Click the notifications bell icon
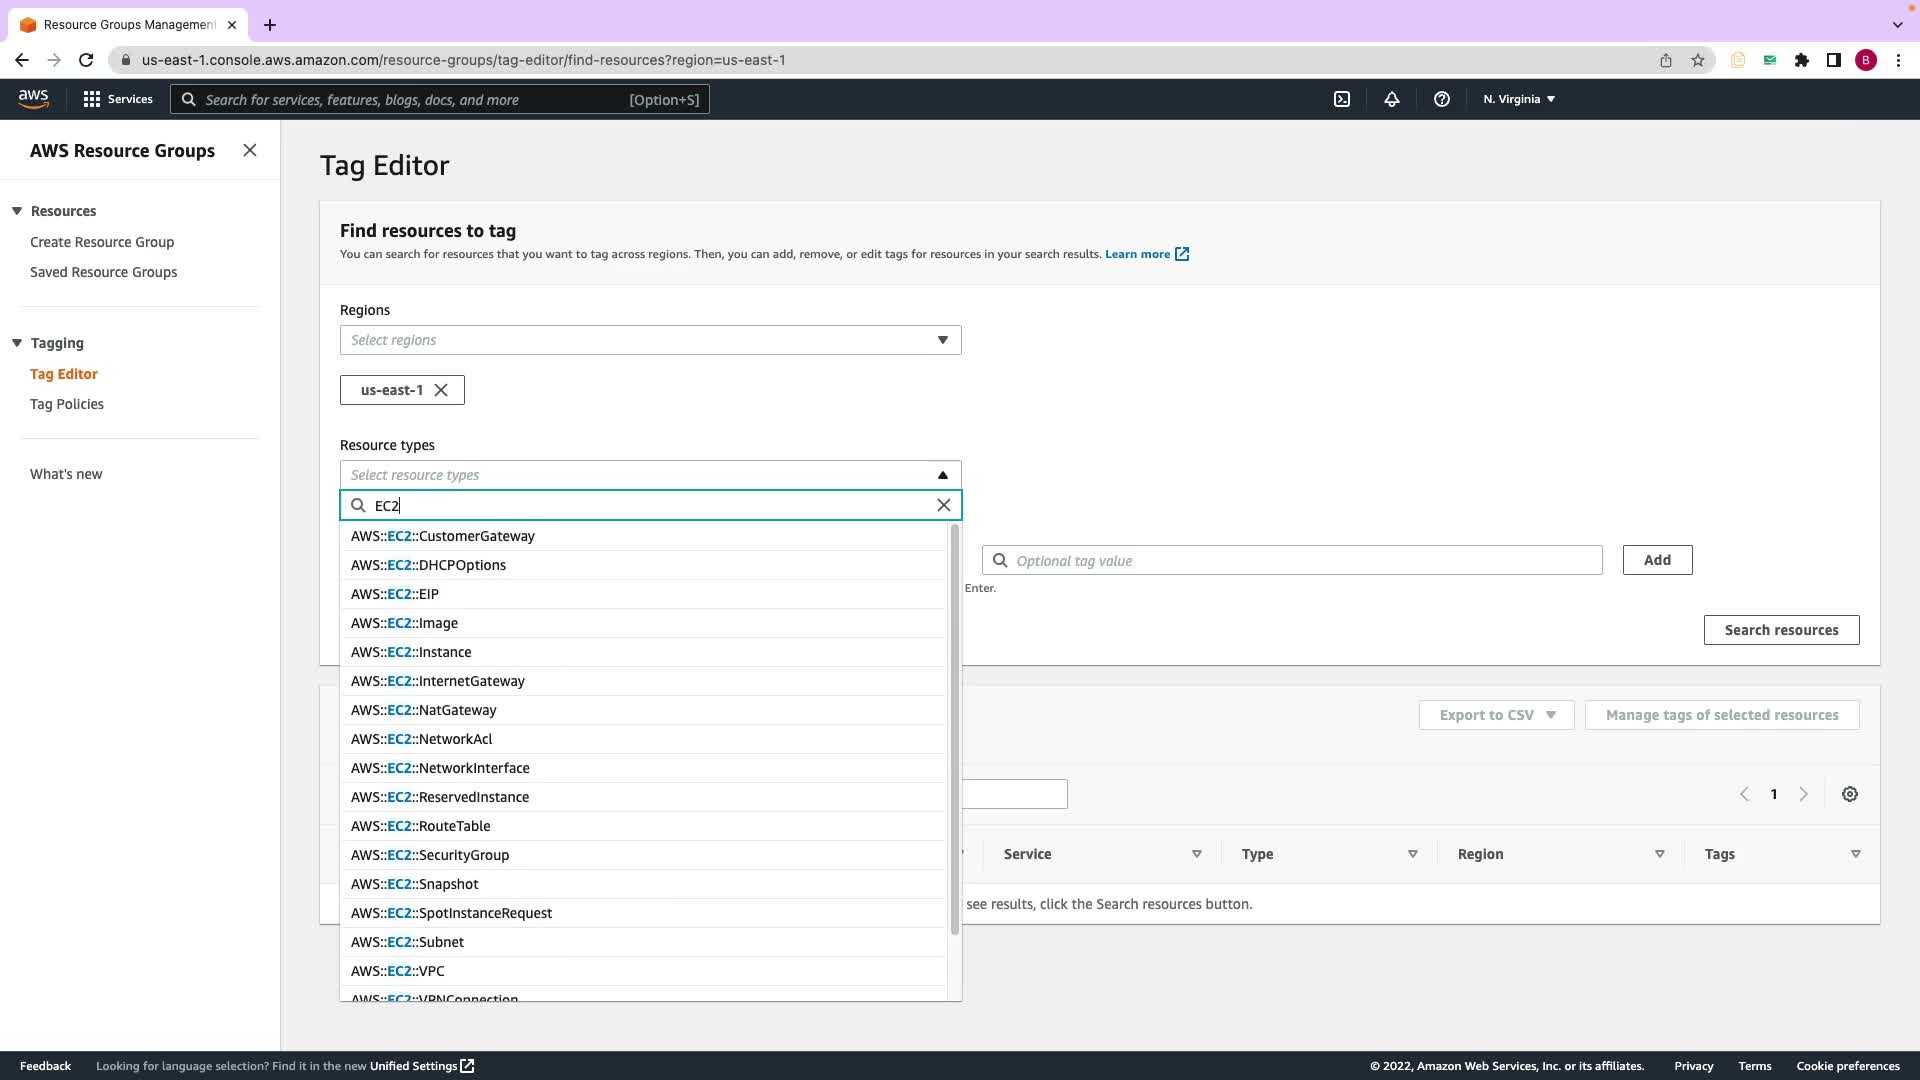1920x1080 pixels. (x=1391, y=99)
